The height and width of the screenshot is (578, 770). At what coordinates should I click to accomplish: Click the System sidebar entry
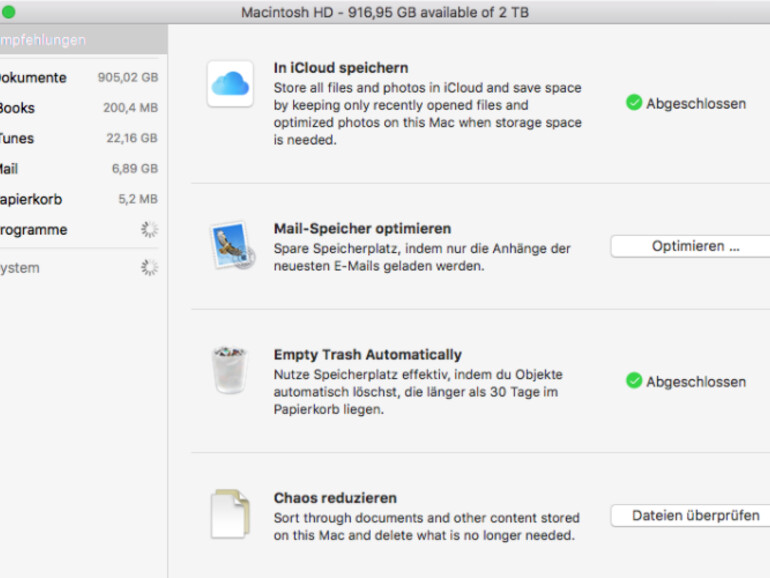coord(20,267)
